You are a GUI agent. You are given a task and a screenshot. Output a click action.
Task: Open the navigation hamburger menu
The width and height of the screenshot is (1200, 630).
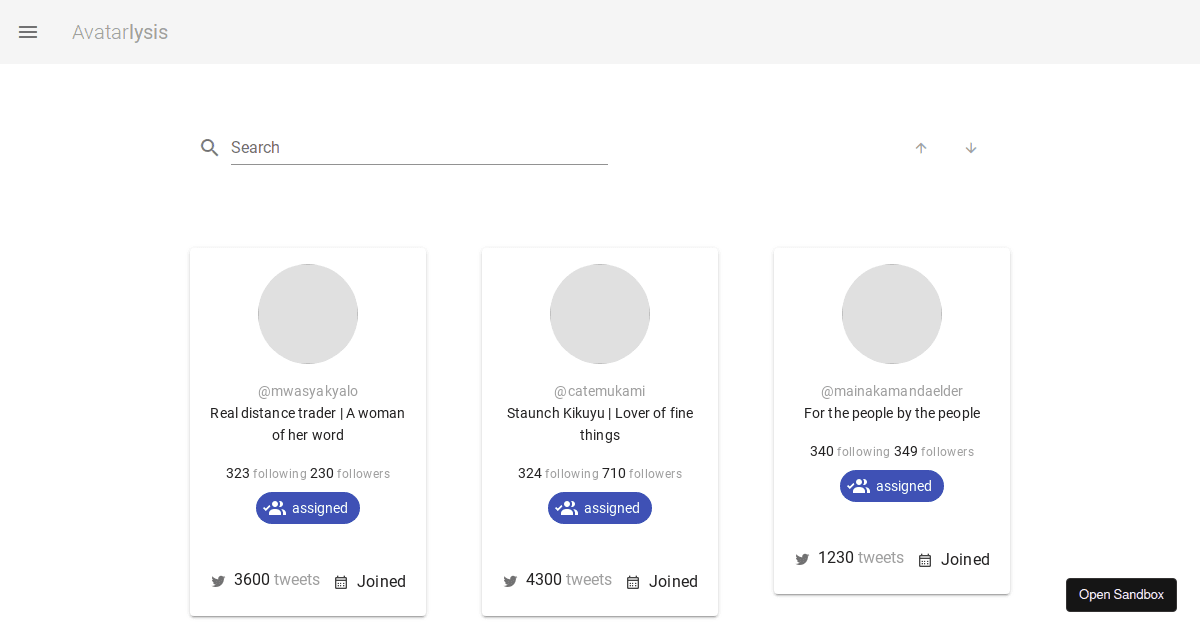[x=28, y=31]
